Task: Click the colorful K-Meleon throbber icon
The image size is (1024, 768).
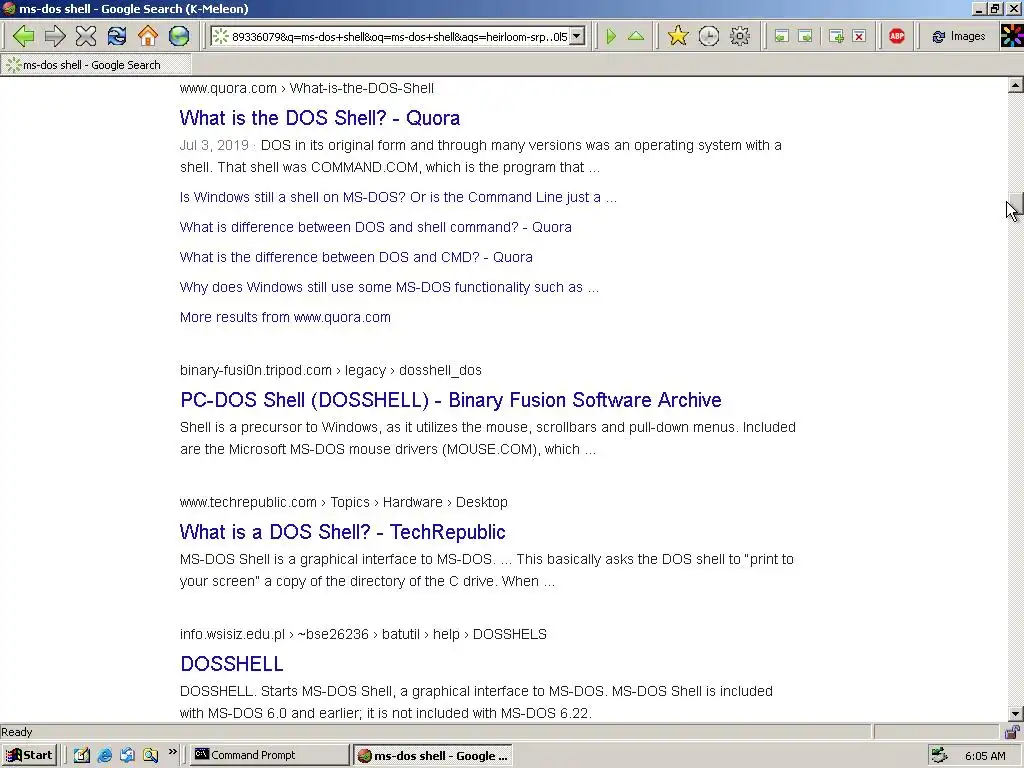Action: [x=1012, y=36]
